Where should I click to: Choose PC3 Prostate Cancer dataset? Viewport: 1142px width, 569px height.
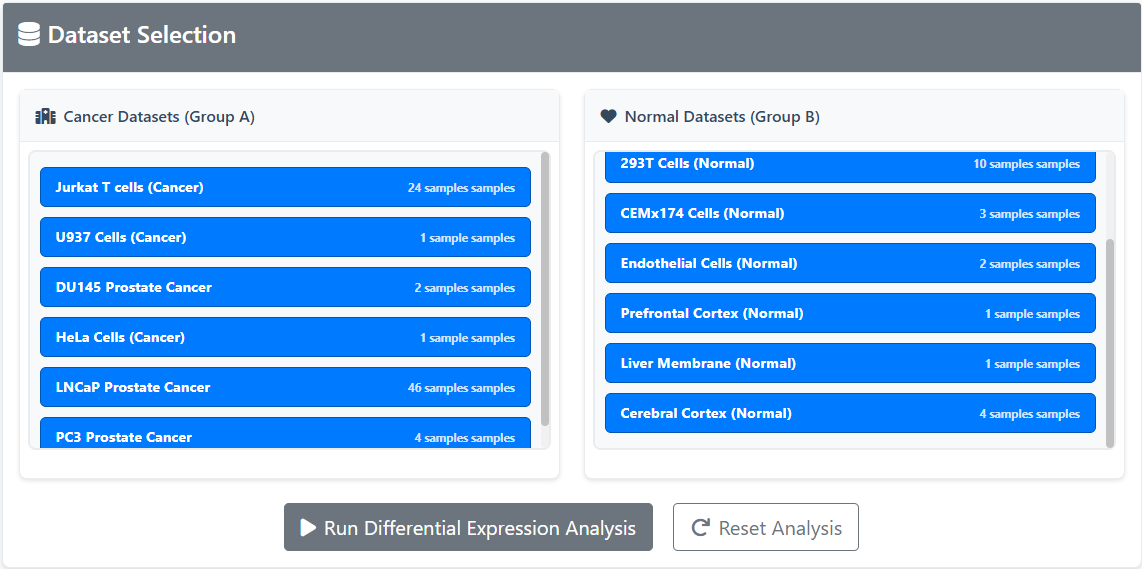[x=286, y=433]
